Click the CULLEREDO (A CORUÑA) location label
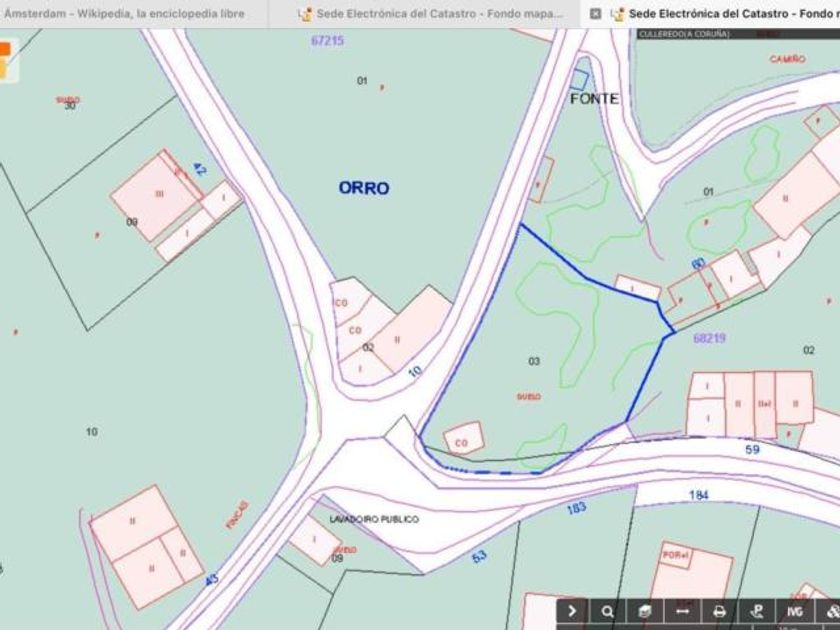Viewport: 840px width, 630px height. pos(684,34)
